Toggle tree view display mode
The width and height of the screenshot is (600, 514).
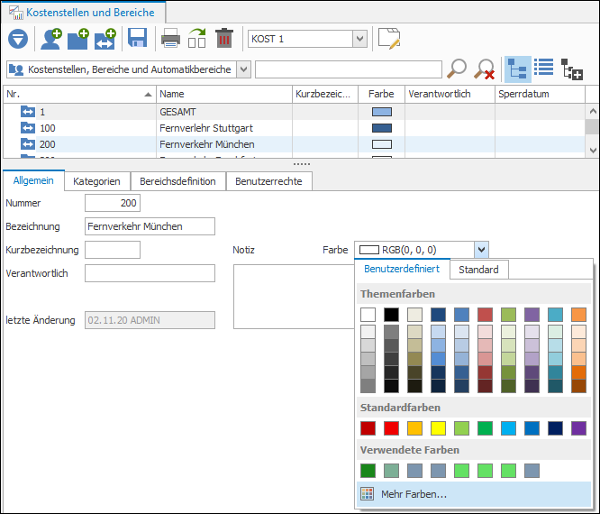(518, 69)
